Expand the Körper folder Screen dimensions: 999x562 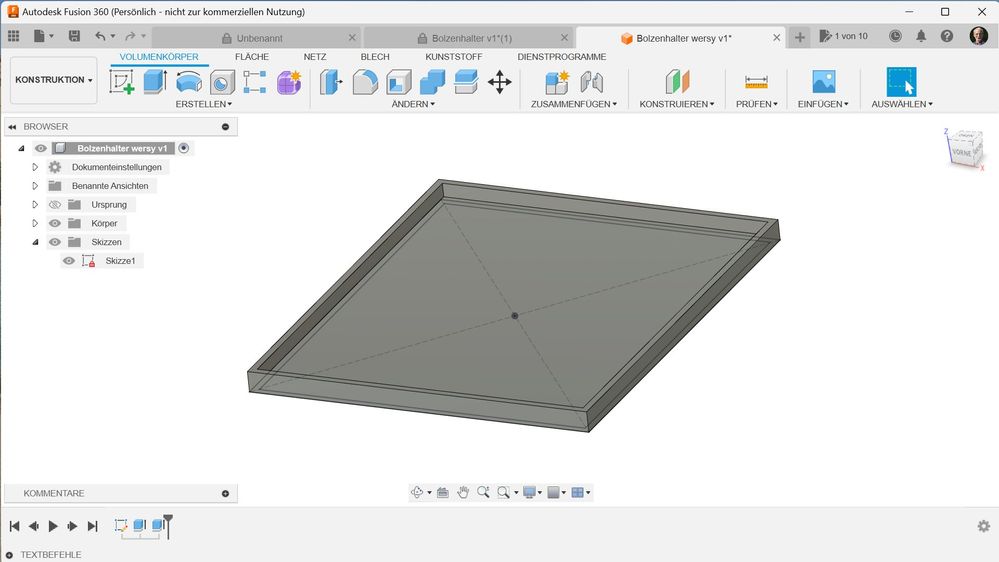(35, 223)
